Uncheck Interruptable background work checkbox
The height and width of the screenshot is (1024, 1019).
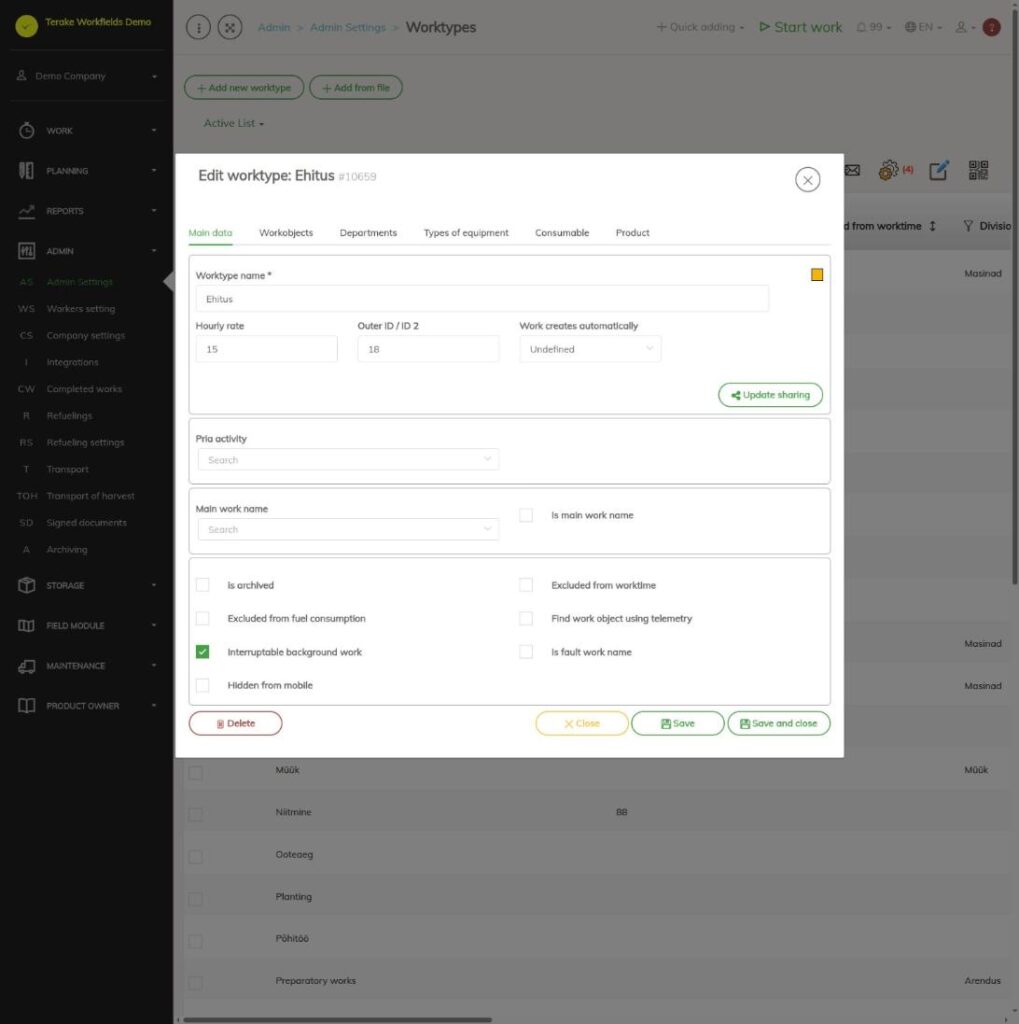click(x=202, y=652)
